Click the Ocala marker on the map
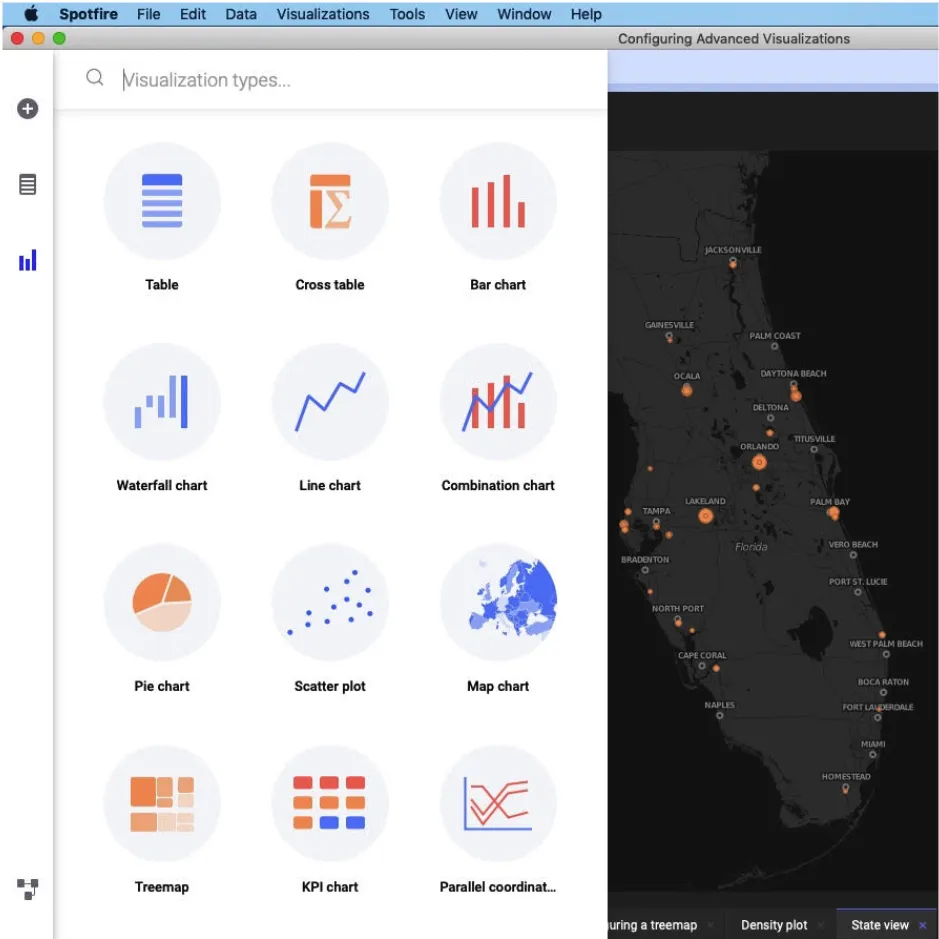Image resolution: width=939 pixels, height=939 pixels. 687,390
